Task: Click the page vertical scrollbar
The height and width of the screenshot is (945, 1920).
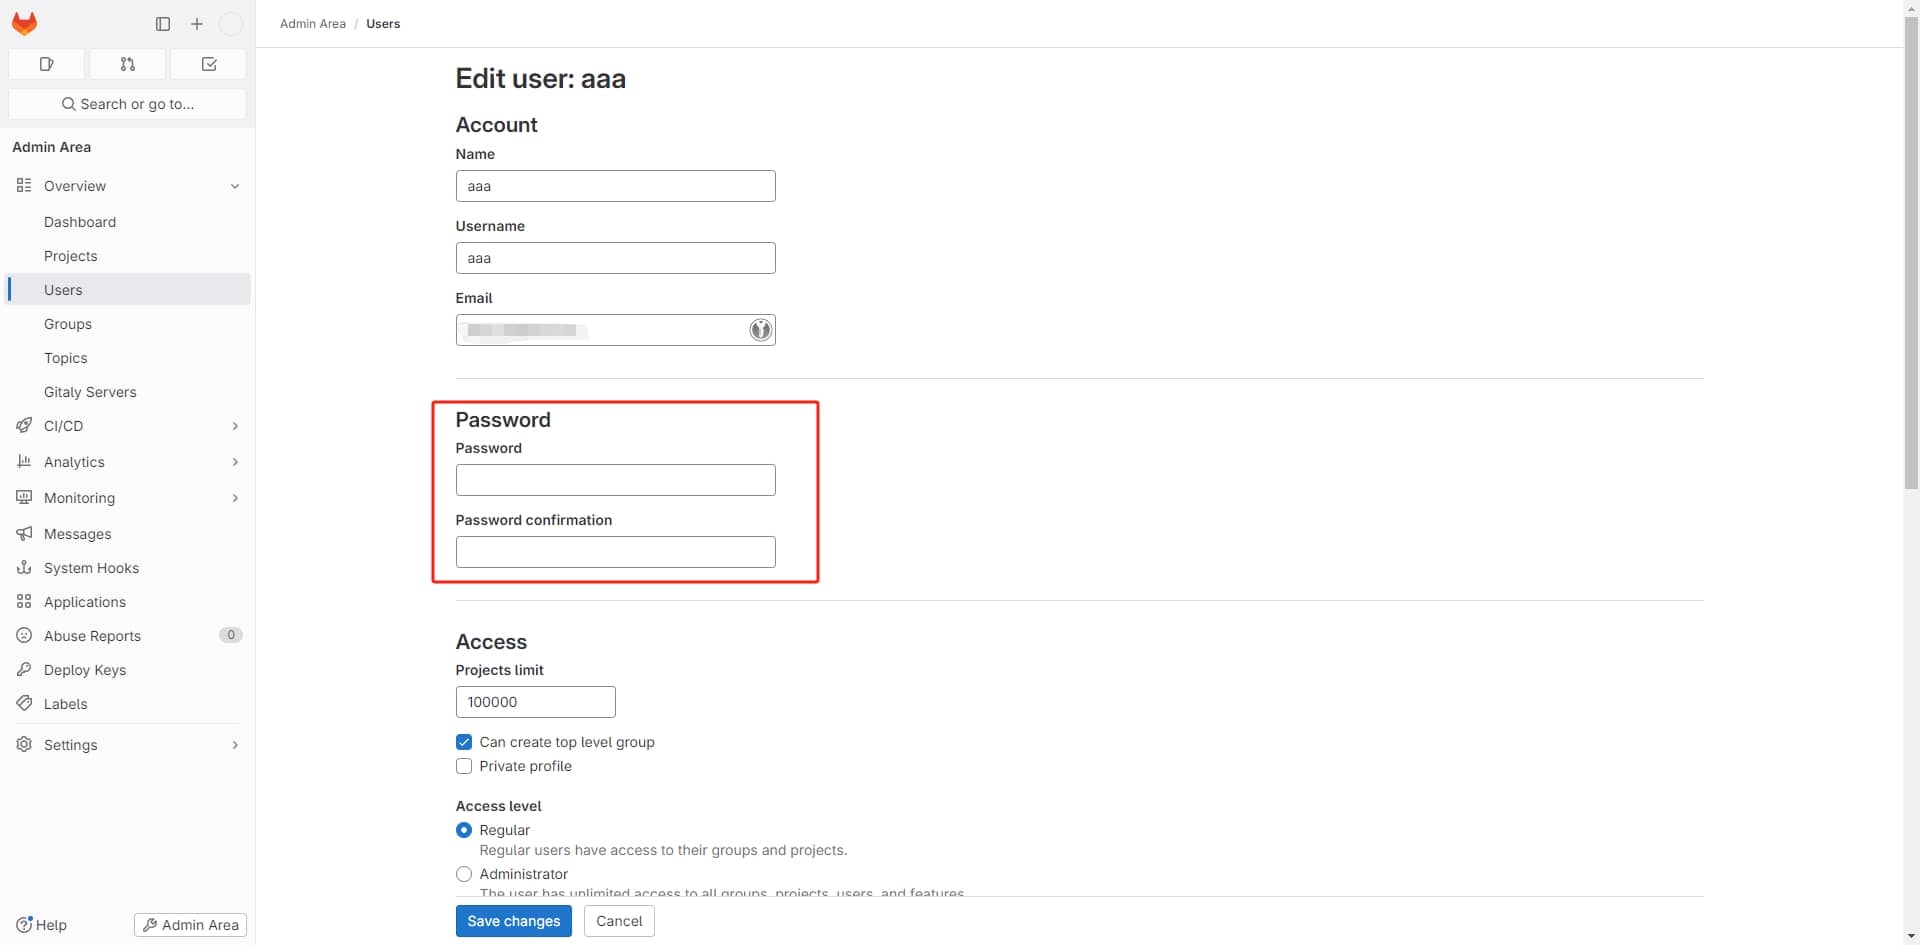Action: click(1911, 250)
